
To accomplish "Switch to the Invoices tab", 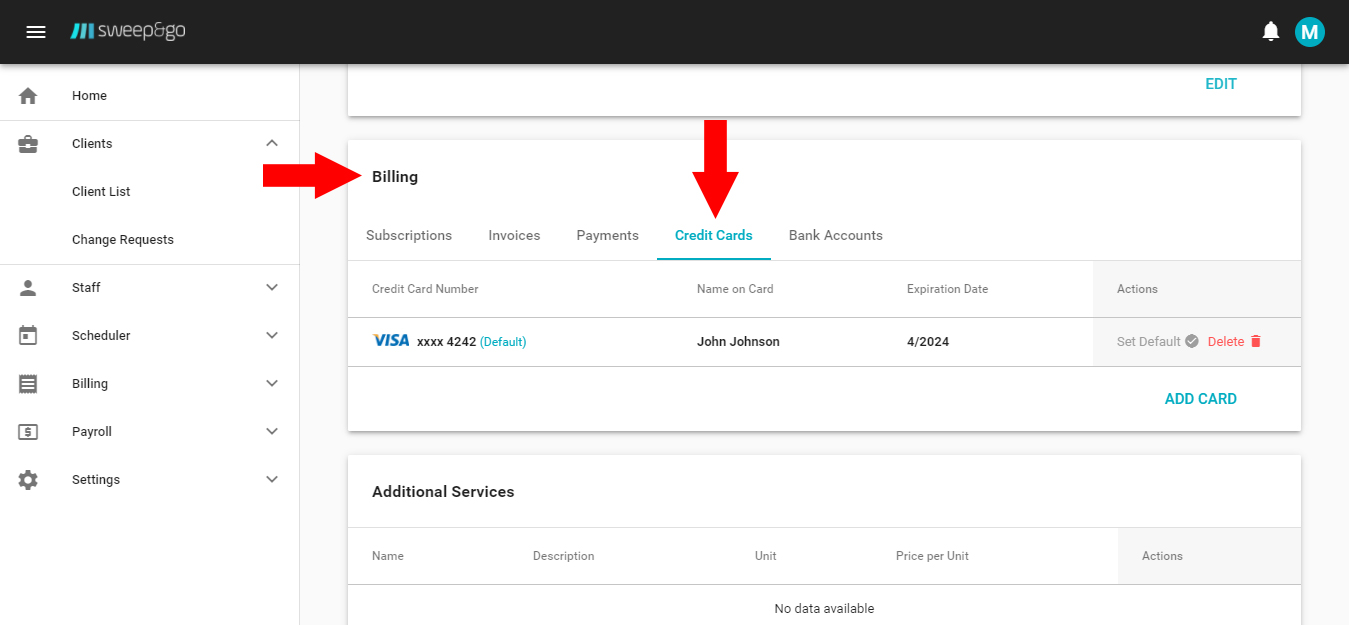I will 514,236.
